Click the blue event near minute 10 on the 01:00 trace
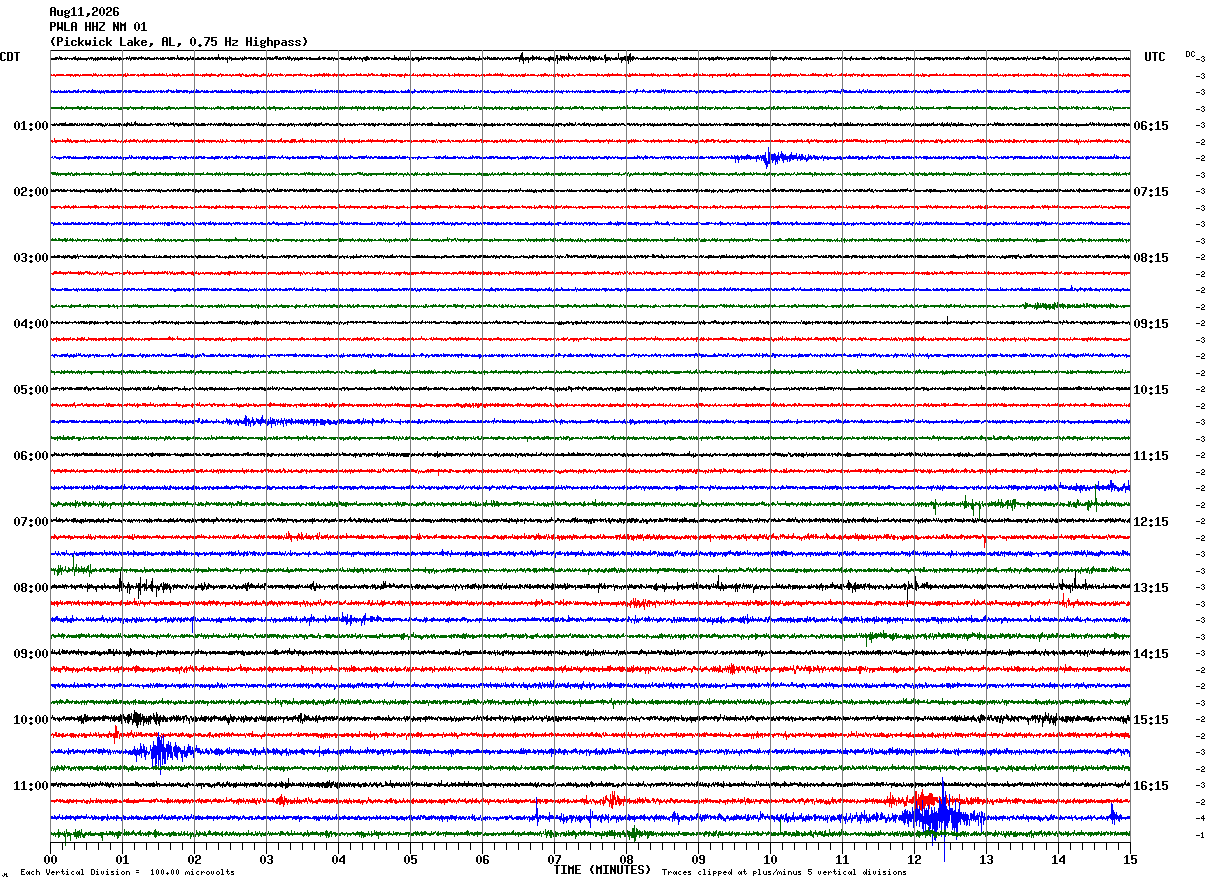Screen dimensions: 1210x886 click(770, 157)
